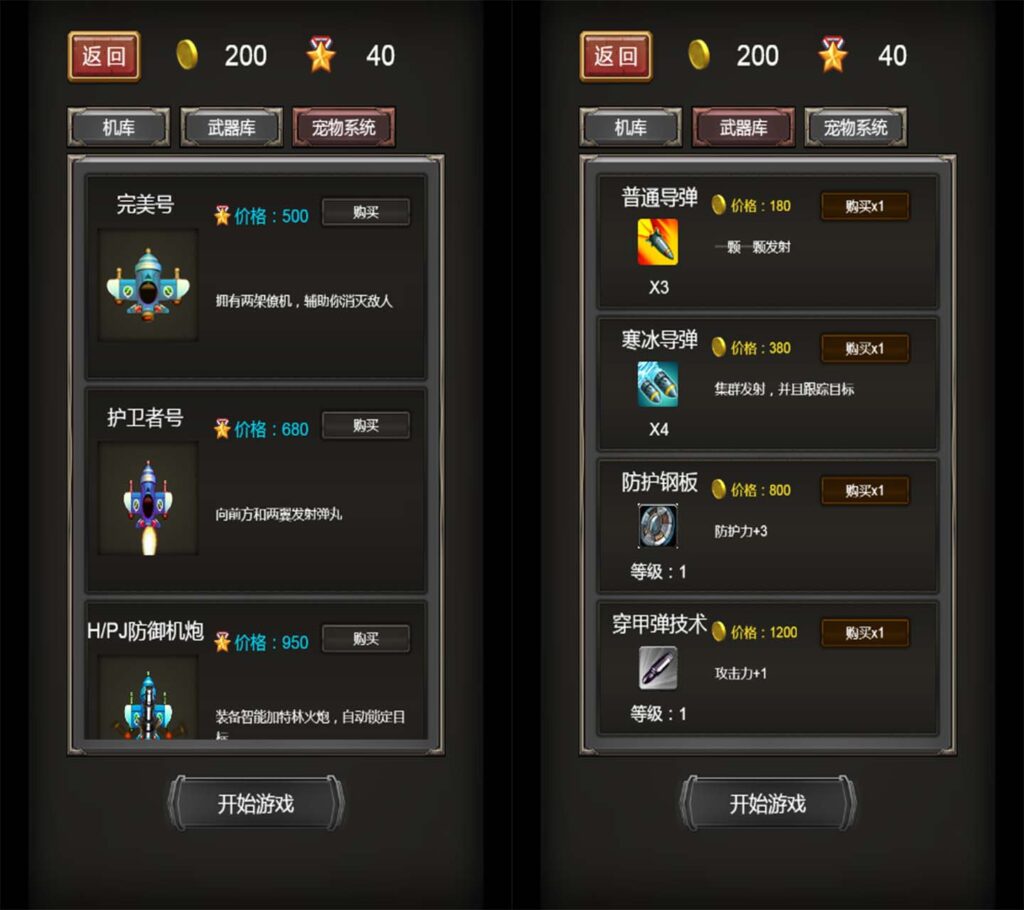Click the gold coin icon in right panel

pyautogui.click(x=699, y=55)
